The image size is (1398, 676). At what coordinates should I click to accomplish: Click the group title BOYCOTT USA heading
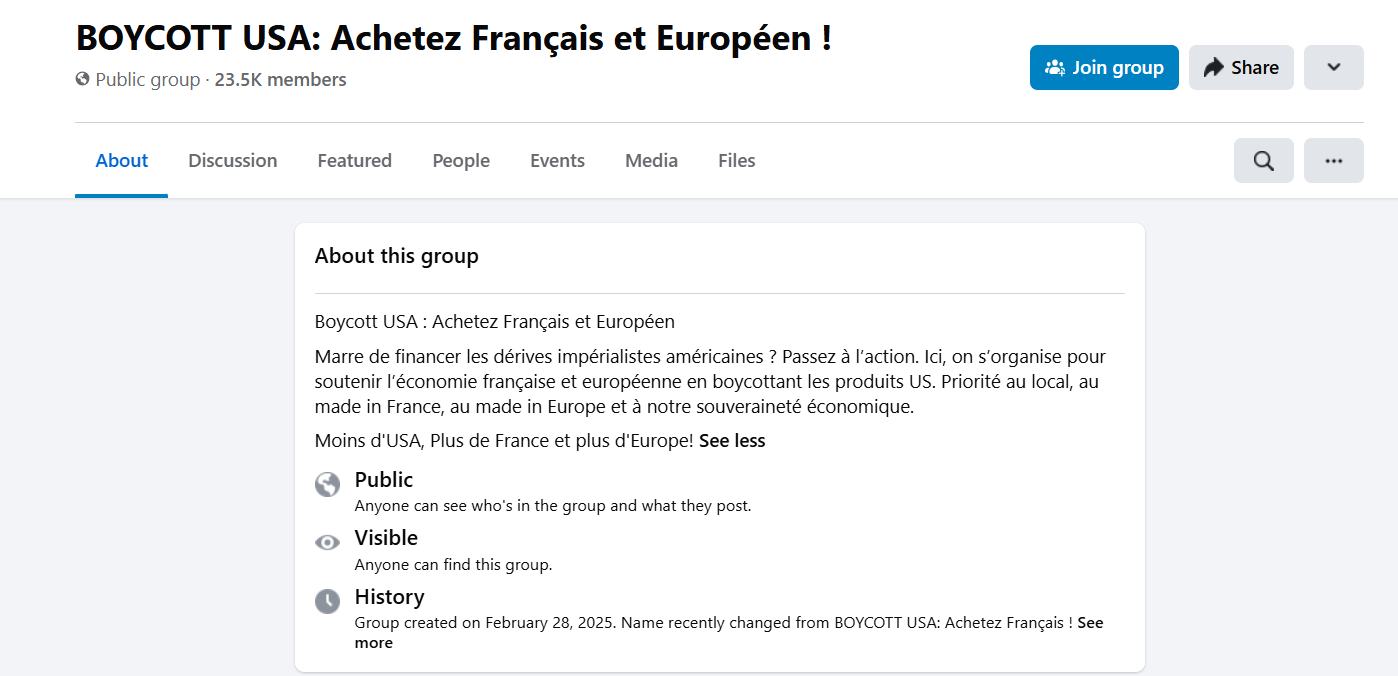(x=453, y=38)
